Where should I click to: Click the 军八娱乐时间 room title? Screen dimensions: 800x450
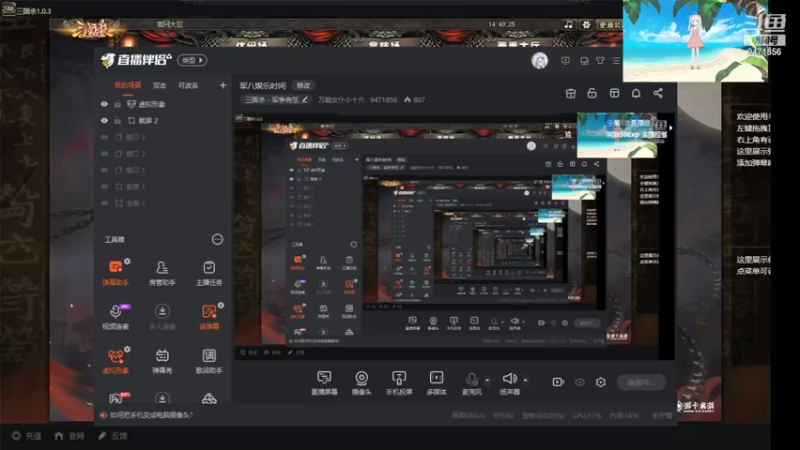pyautogui.click(x=263, y=85)
